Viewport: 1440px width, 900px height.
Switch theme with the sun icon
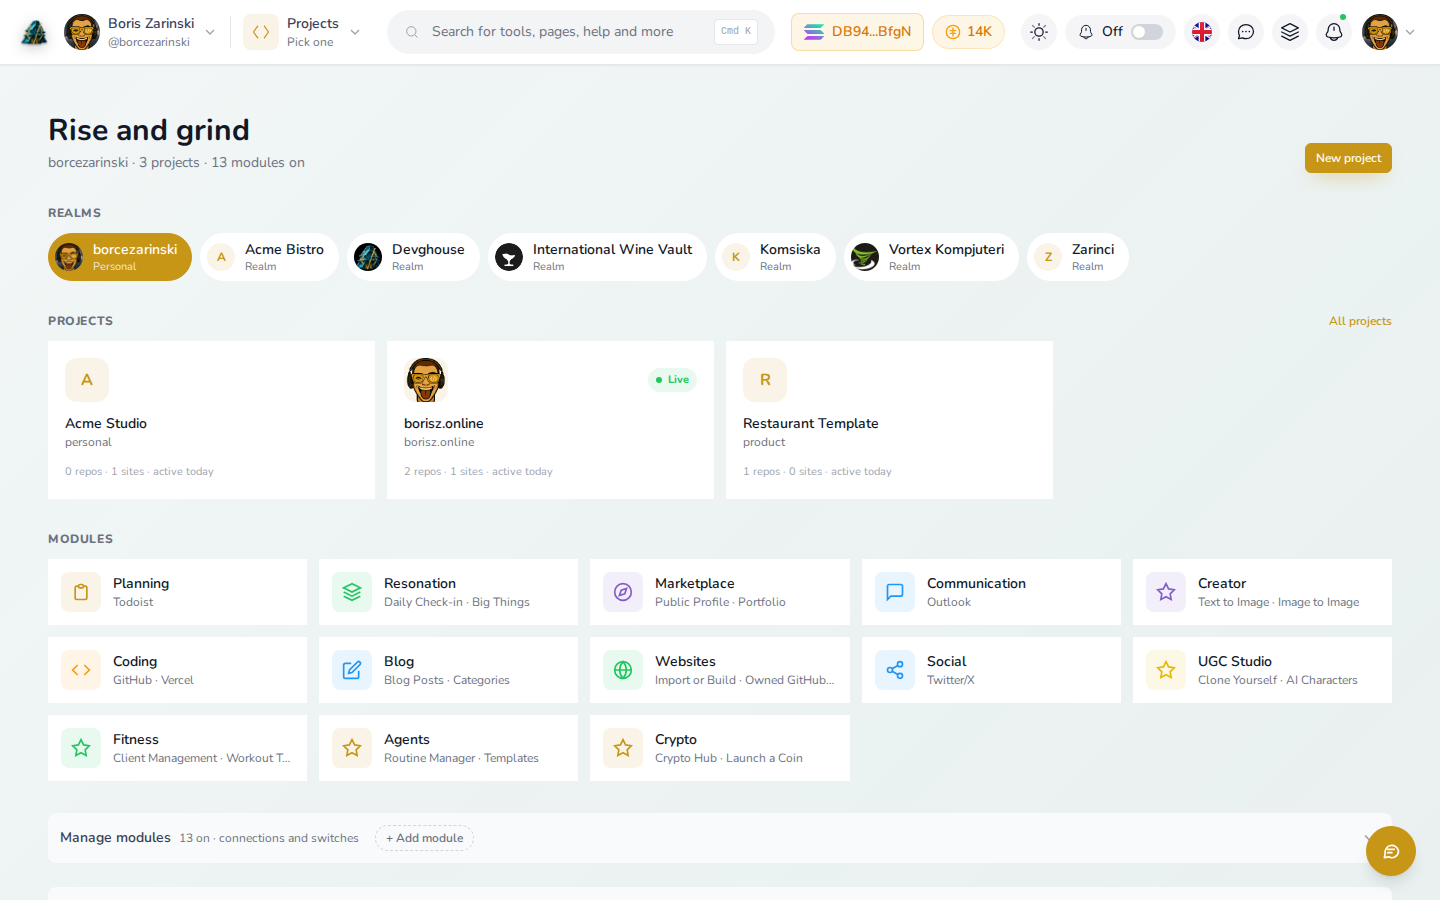(1039, 32)
